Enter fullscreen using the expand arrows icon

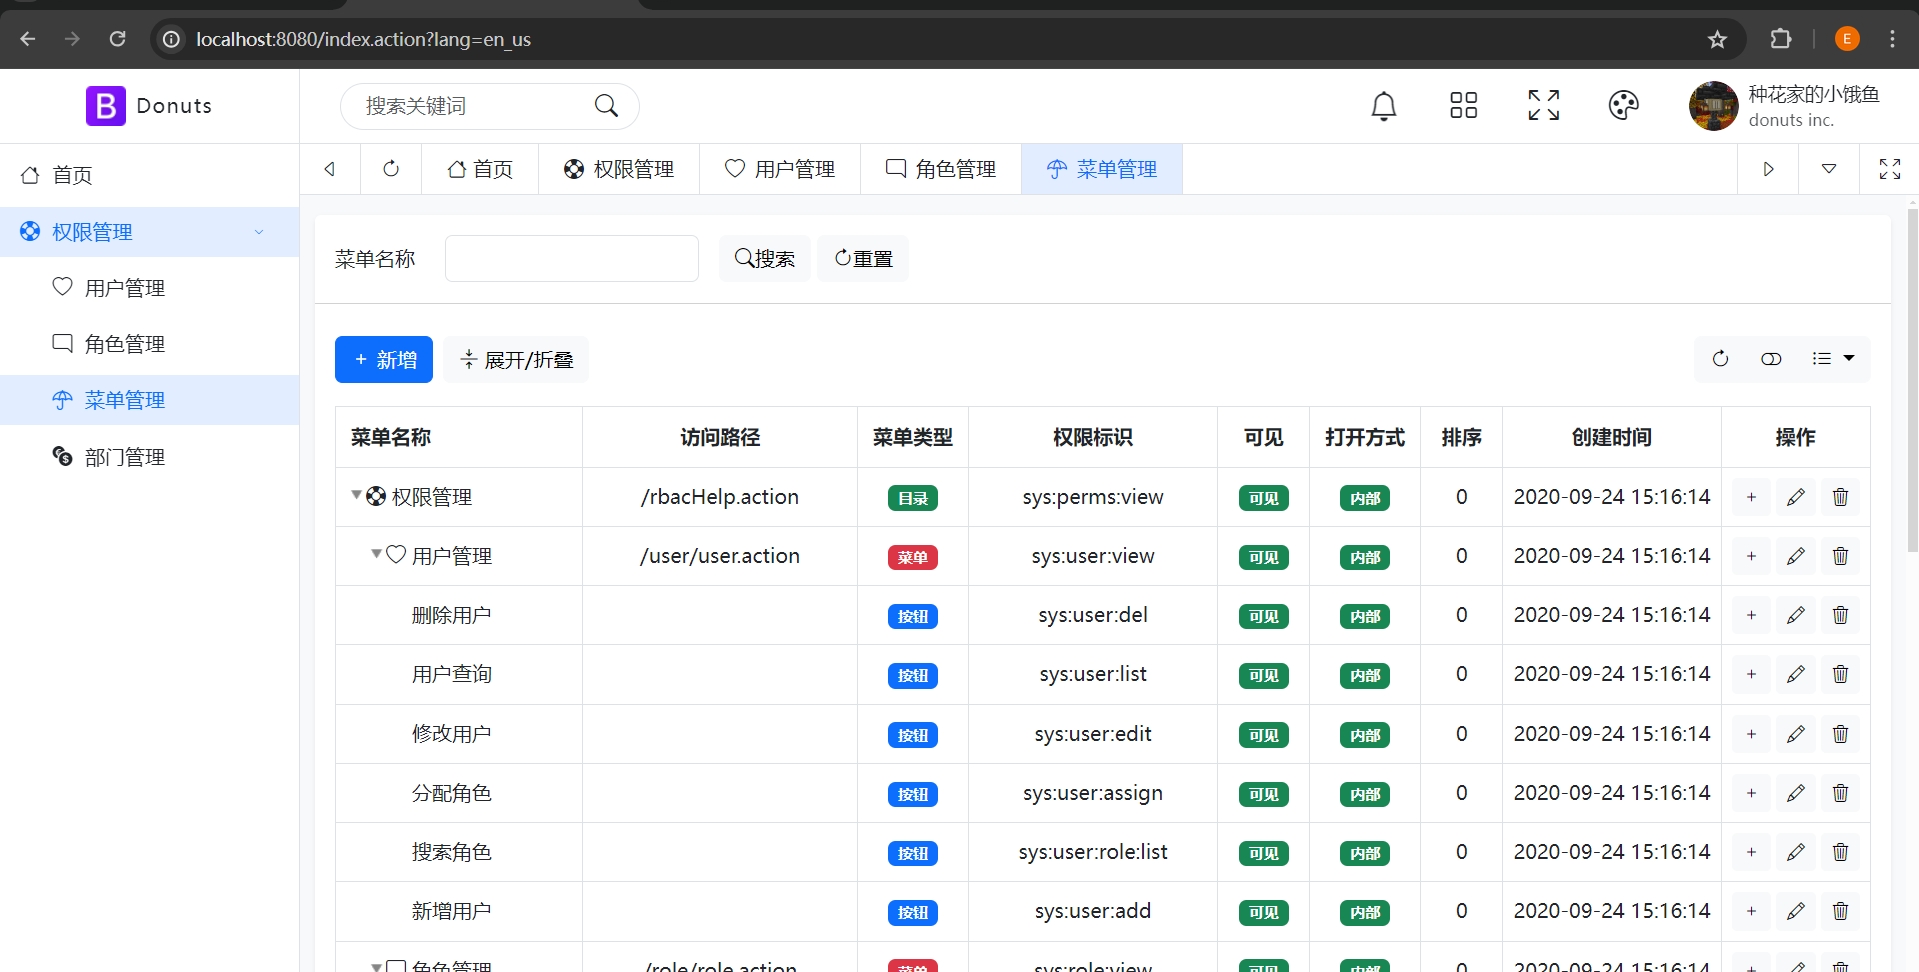tap(1543, 105)
